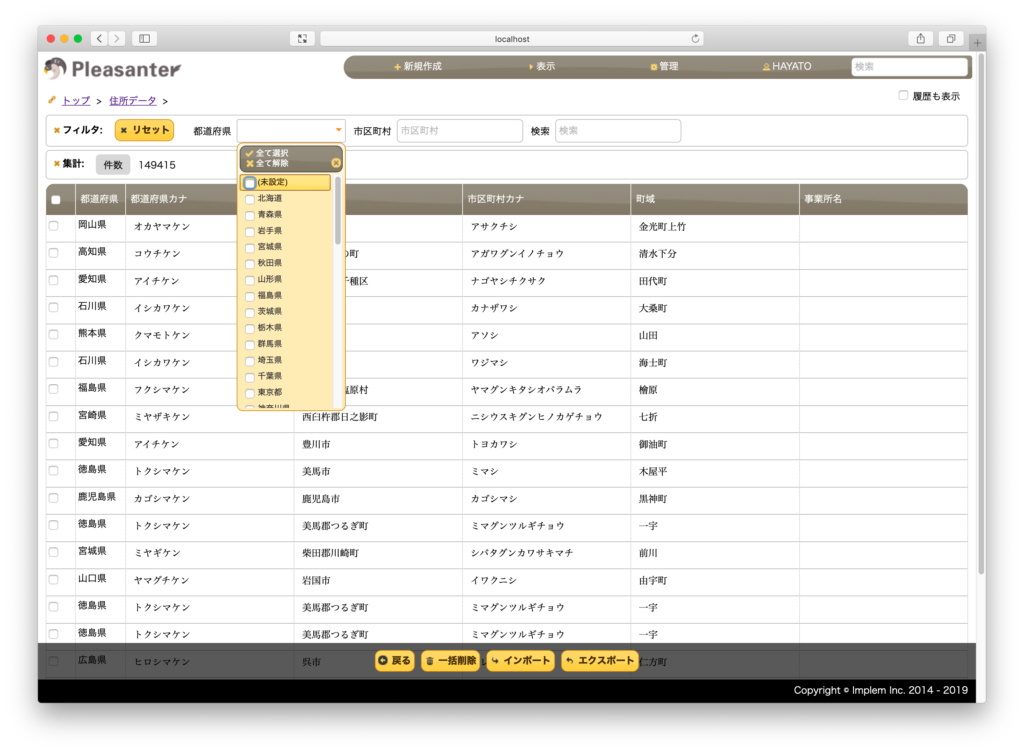1024x753 pixels.
Task: Follow the 住所データ breadcrumb link
Action: click(133, 101)
